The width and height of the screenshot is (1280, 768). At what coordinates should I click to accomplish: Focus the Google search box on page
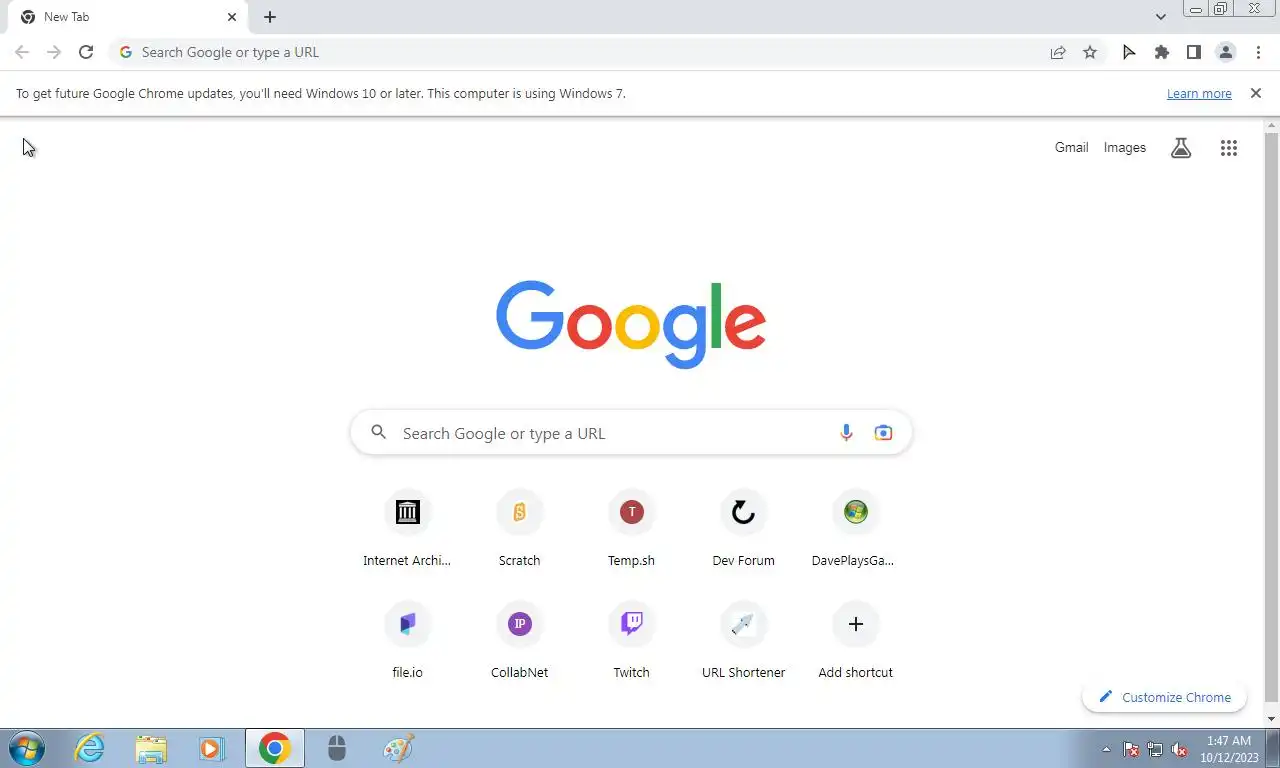[631, 433]
